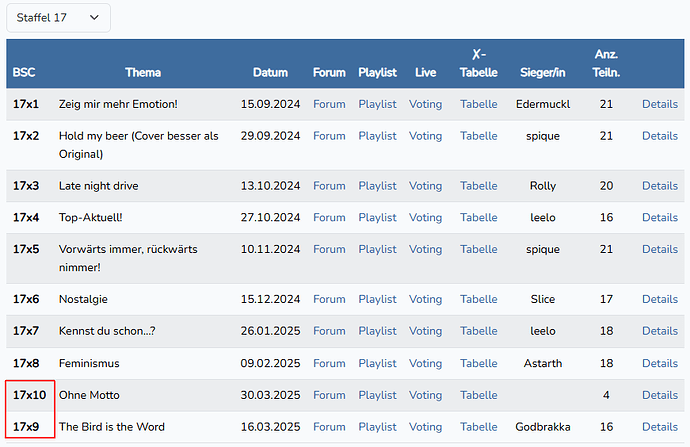
Task: Select winner name Astarth
Action: click(543, 364)
